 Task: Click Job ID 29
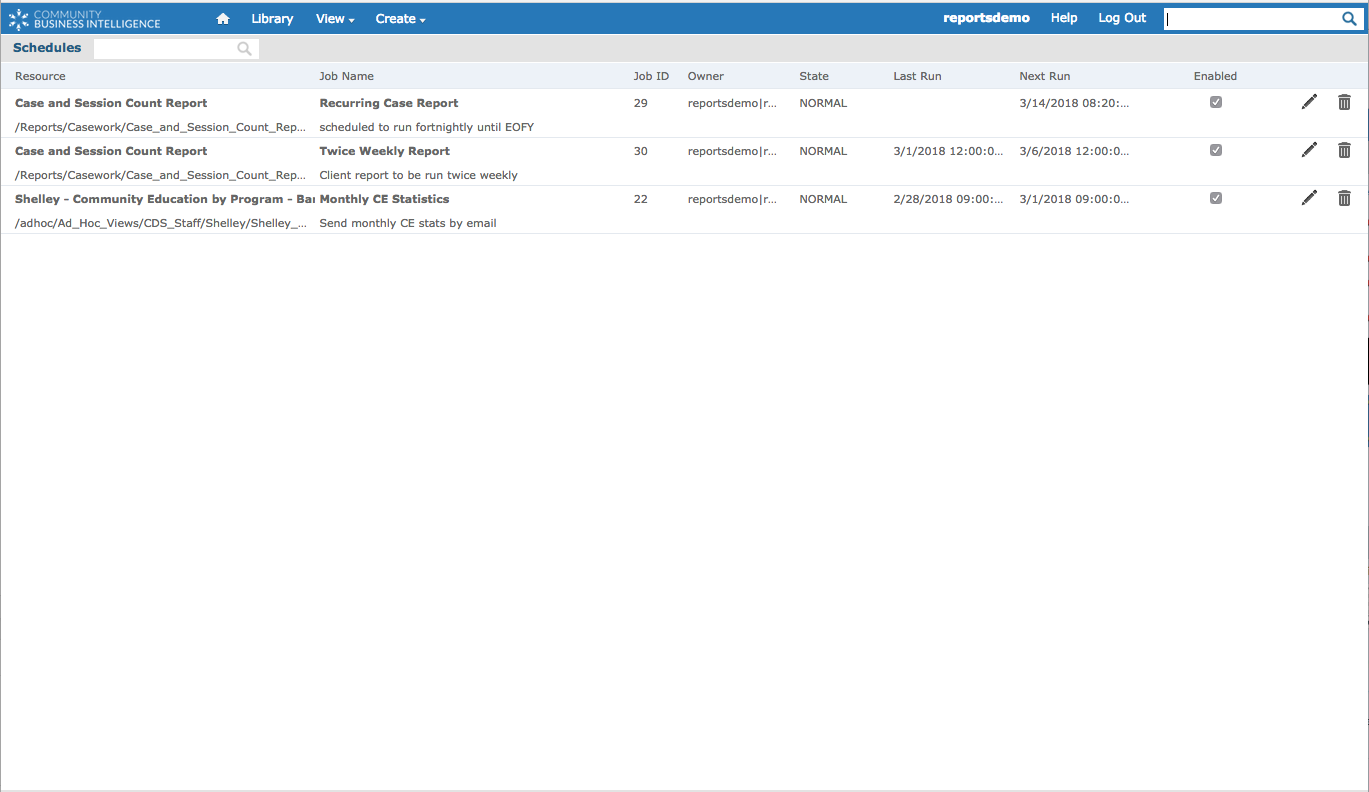coord(641,103)
